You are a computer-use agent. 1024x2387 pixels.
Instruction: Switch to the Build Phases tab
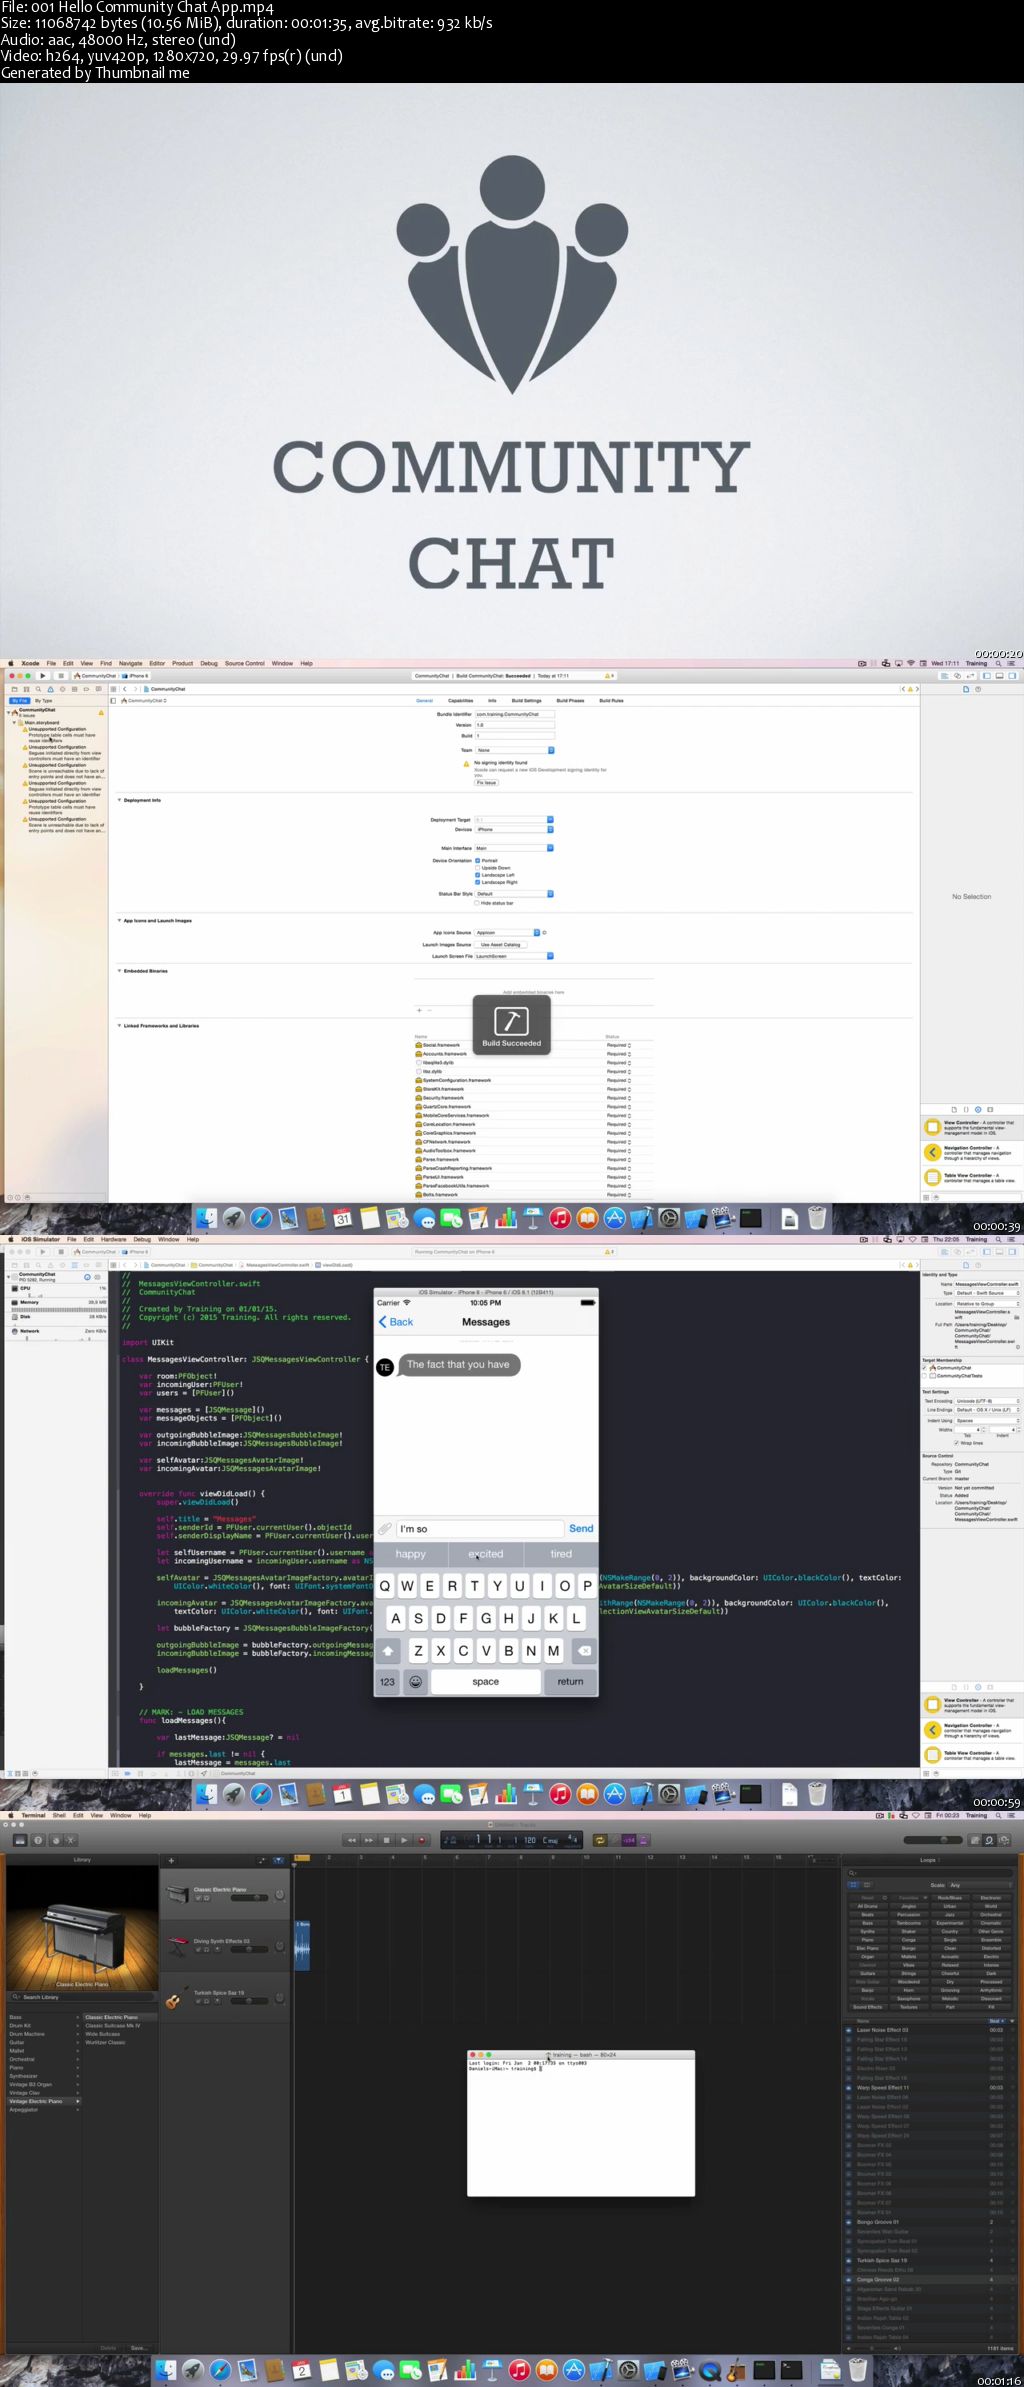[x=570, y=701]
